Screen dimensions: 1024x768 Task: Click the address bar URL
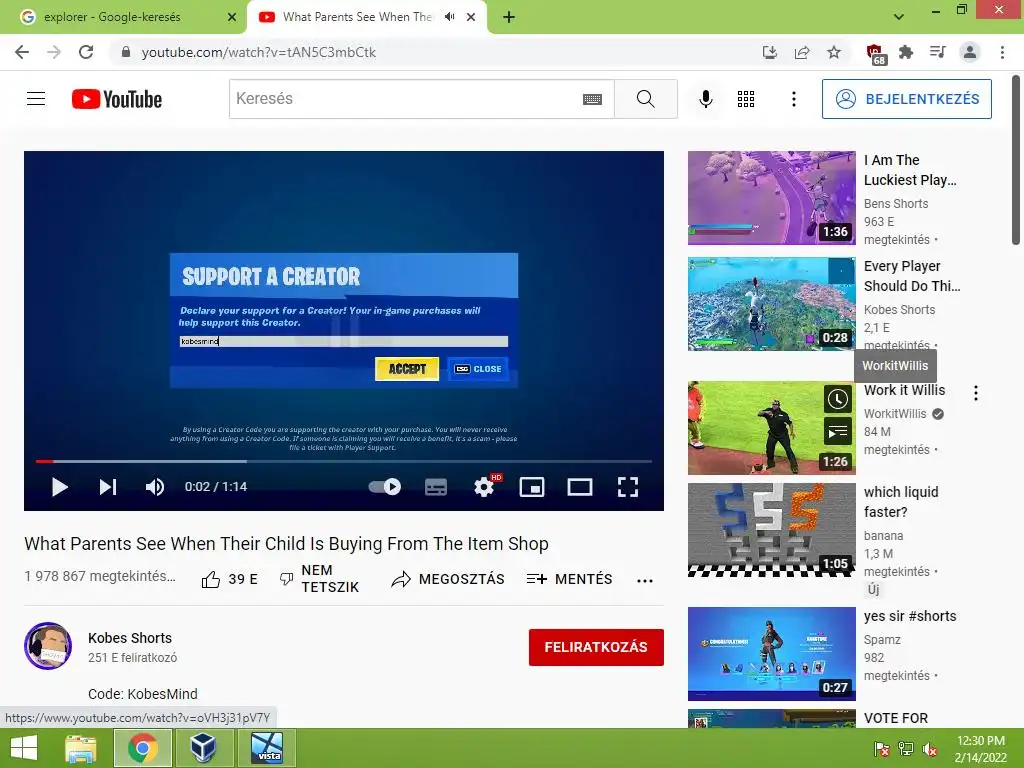[259, 52]
